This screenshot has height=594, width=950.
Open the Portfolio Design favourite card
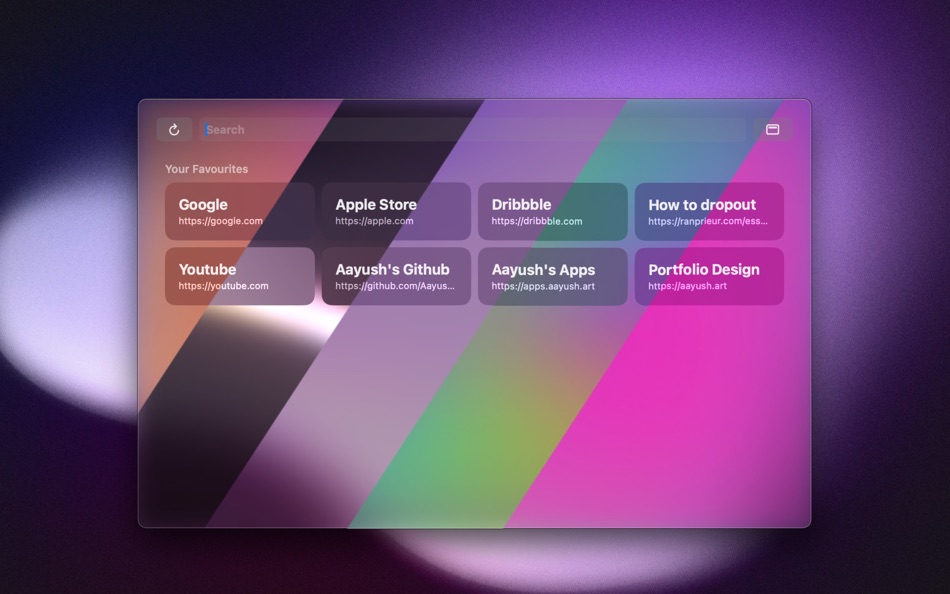[x=709, y=276]
